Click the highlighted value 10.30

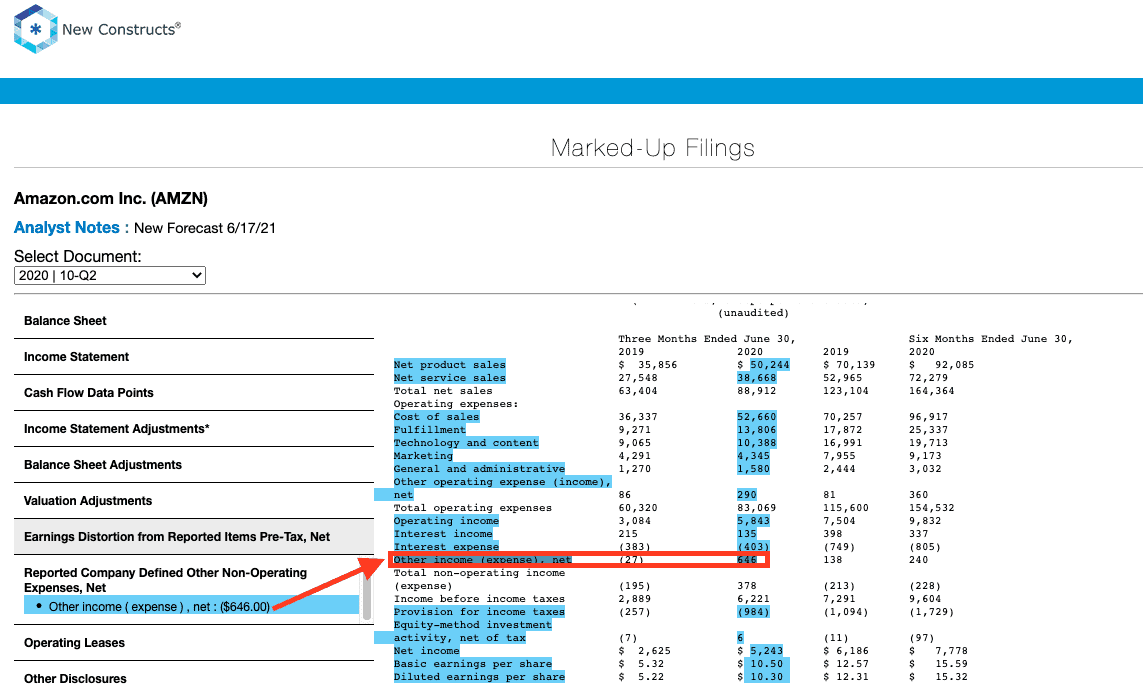point(767,677)
